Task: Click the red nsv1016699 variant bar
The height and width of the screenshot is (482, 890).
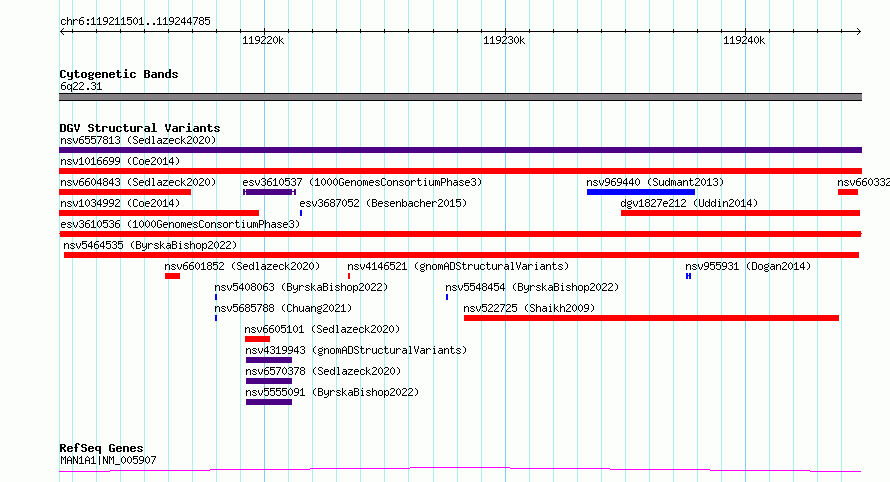Action: (x=460, y=171)
